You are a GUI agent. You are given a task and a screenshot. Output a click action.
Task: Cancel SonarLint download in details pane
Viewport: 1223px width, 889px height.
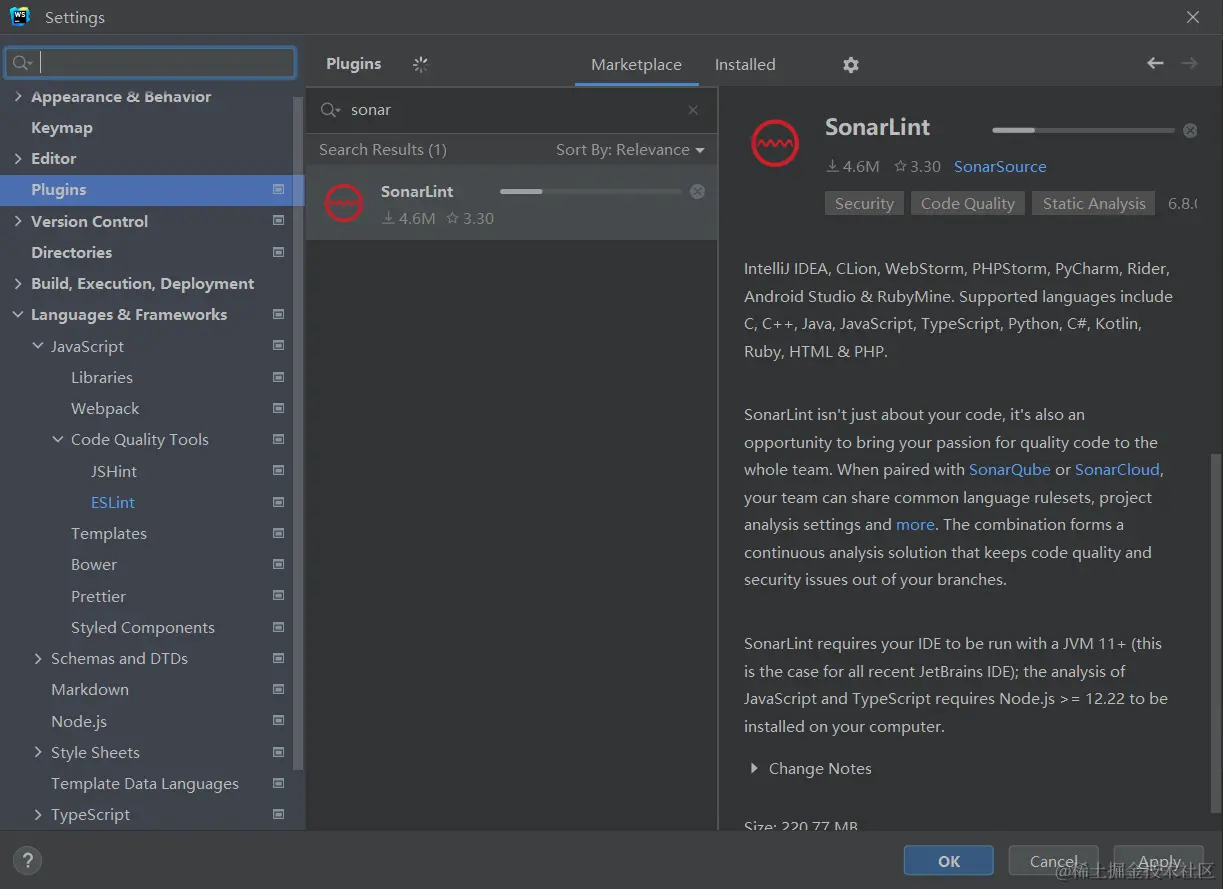(x=1190, y=131)
